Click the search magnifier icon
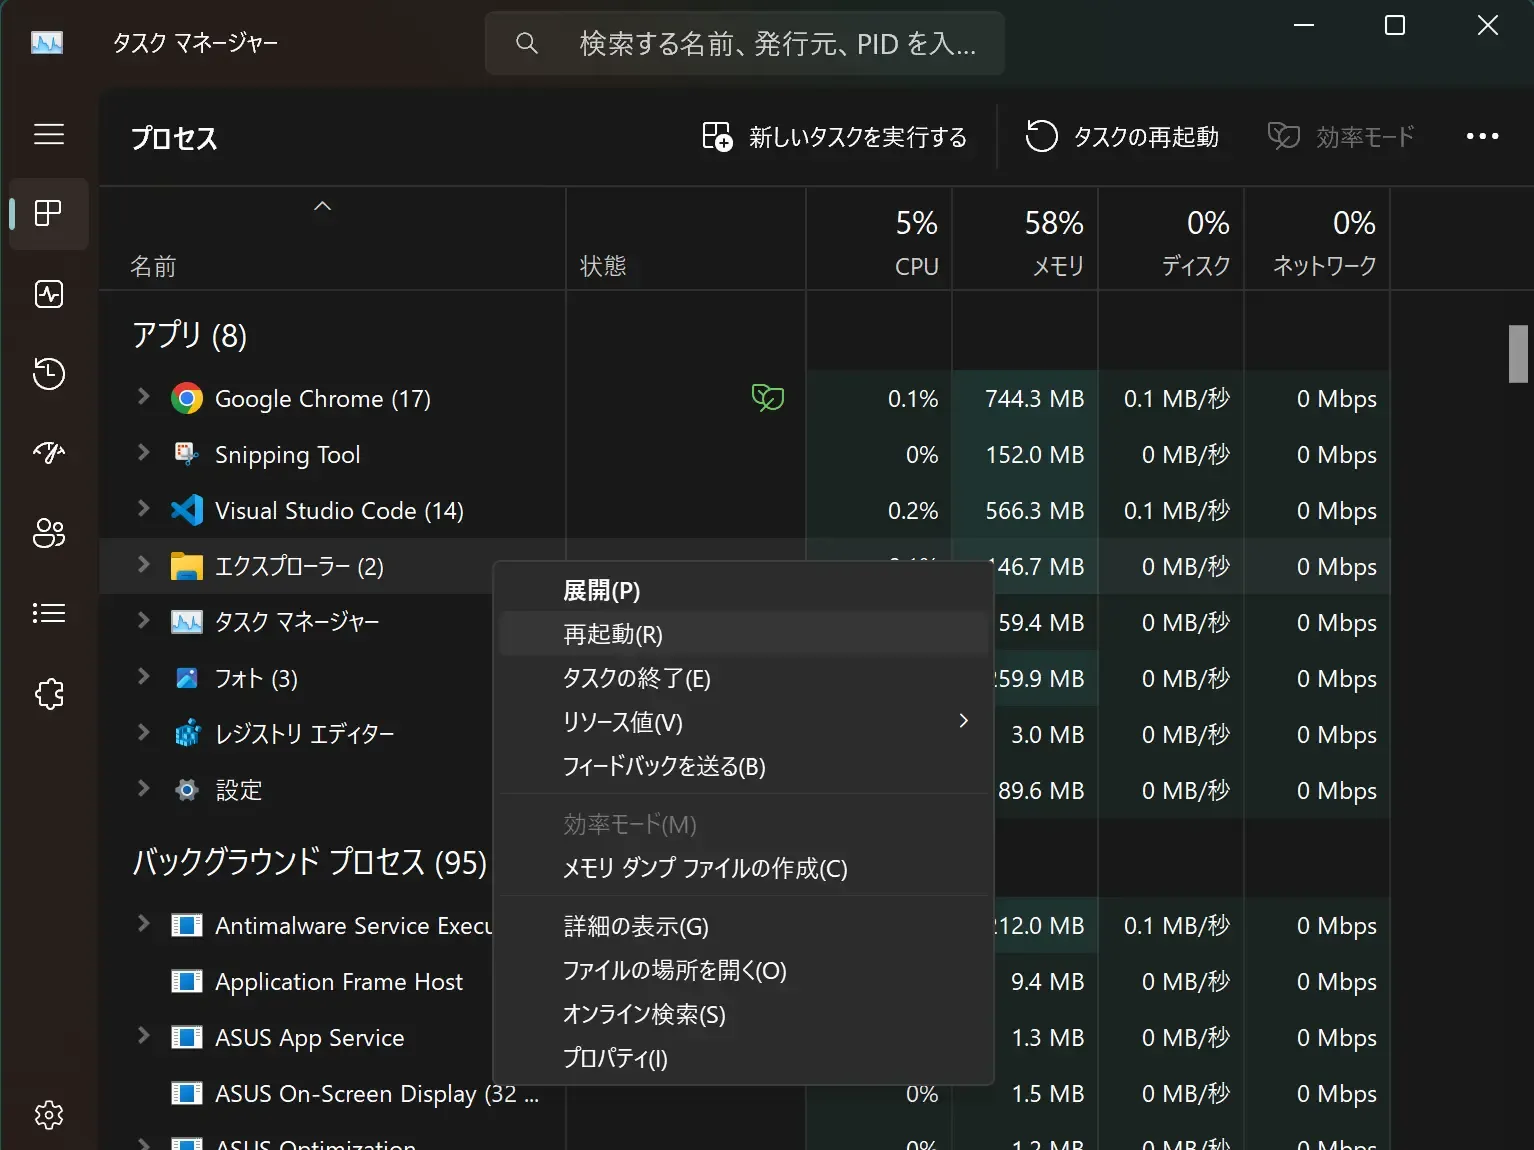 (526, 43)
